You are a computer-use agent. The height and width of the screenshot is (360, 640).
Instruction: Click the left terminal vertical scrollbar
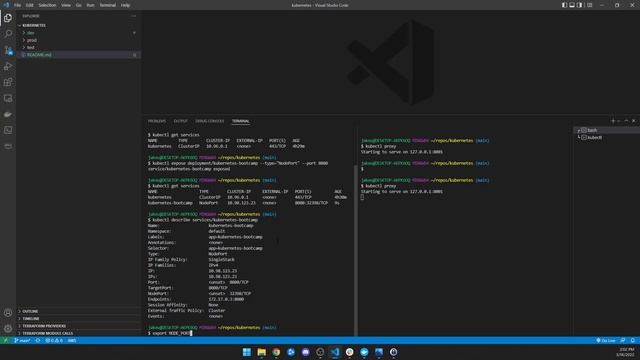coord(356,249)
